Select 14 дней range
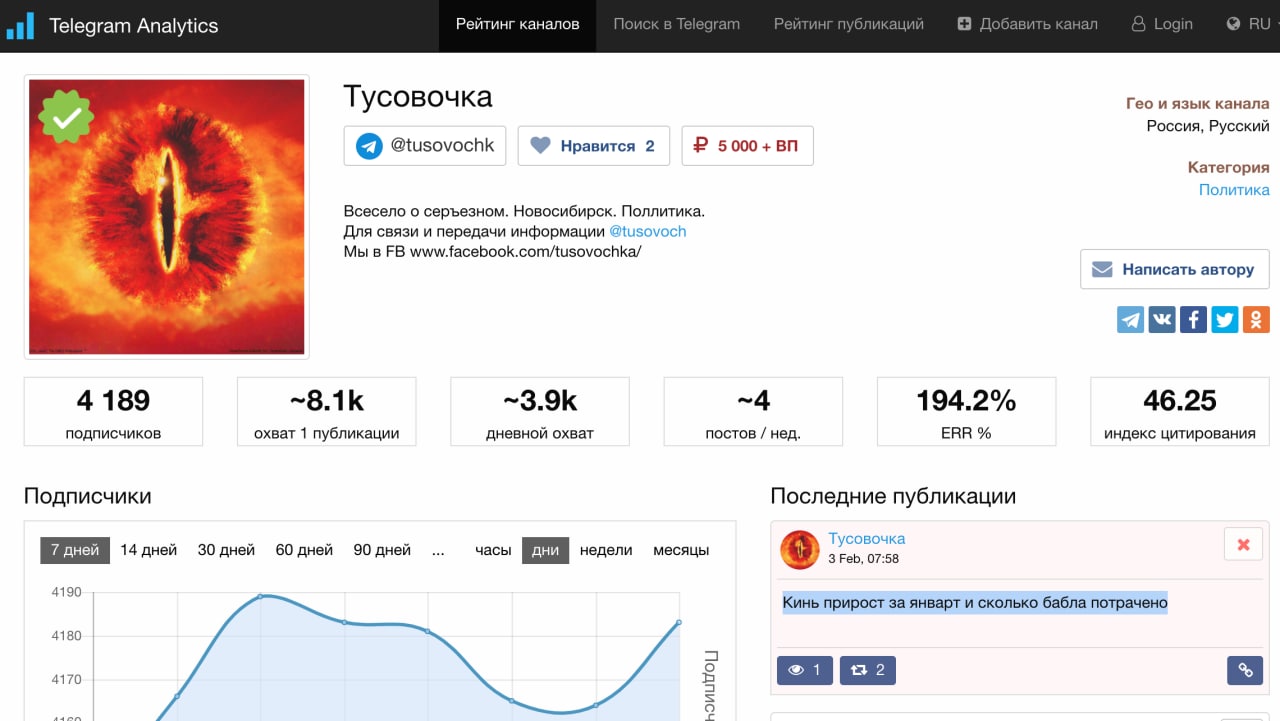This screenshot has width=1280, height=721. pyautogui.click(x=149, y=550)
